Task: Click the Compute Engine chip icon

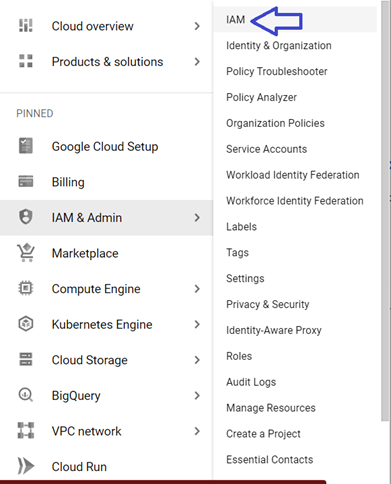Action: tap(26, 288)
